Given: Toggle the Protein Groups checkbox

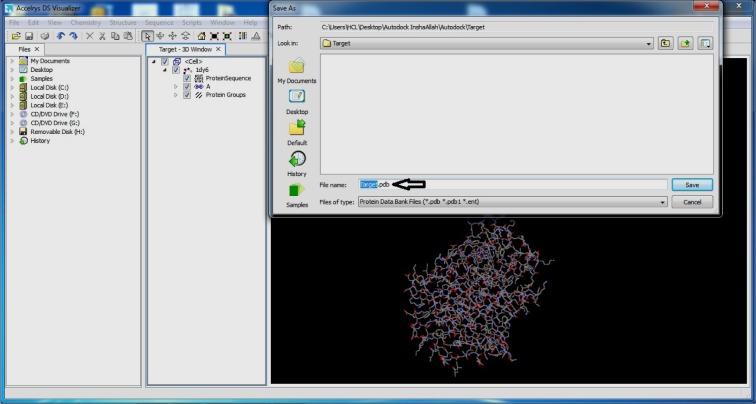Looking at the screenshot, I should (187, 95).
